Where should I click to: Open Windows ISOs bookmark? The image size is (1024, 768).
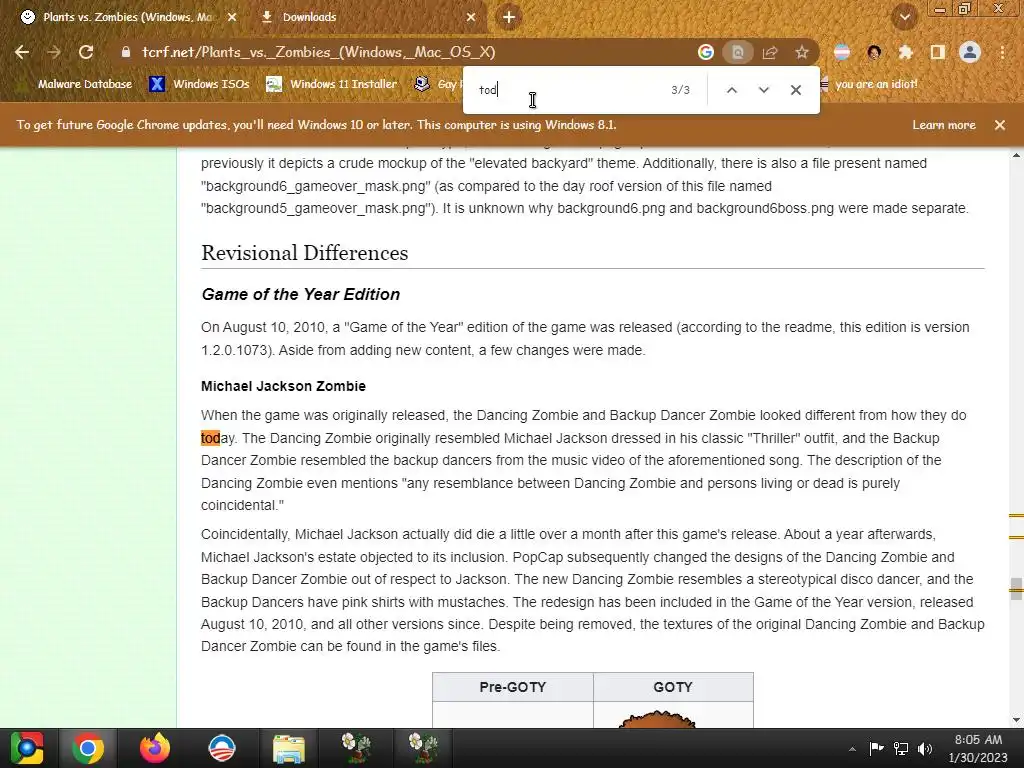point(199,84)
